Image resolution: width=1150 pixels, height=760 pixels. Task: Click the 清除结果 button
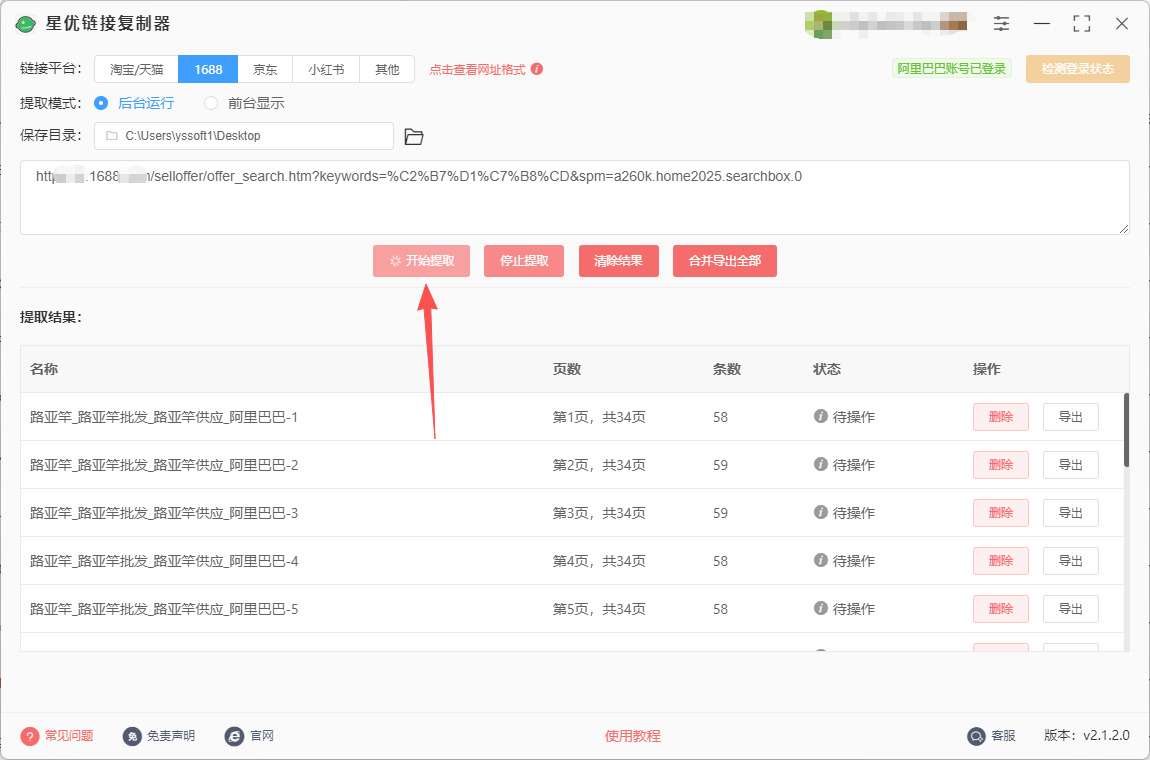click(x=619, y=261)
